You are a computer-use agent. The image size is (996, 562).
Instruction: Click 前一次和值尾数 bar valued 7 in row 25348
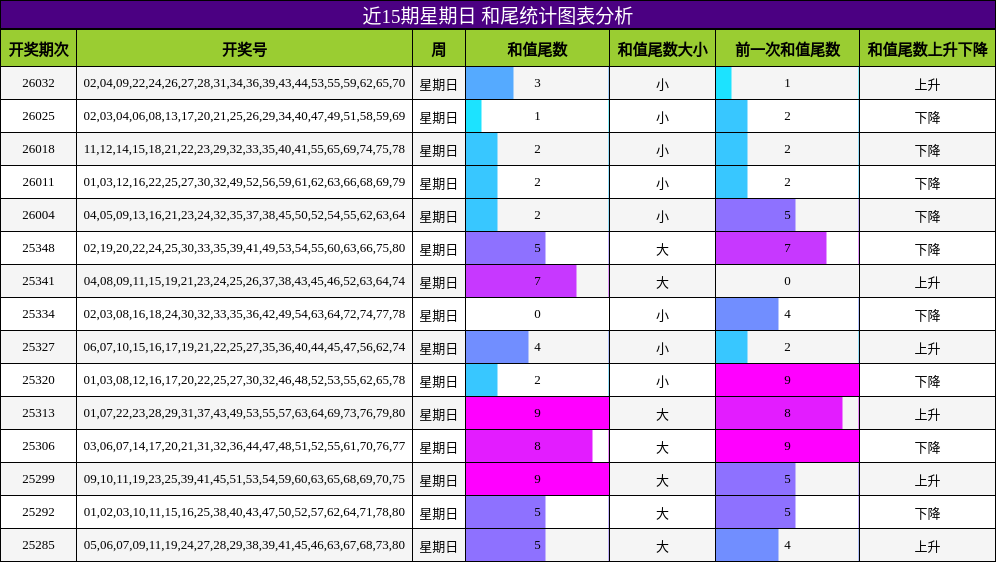tap(772, 248)
